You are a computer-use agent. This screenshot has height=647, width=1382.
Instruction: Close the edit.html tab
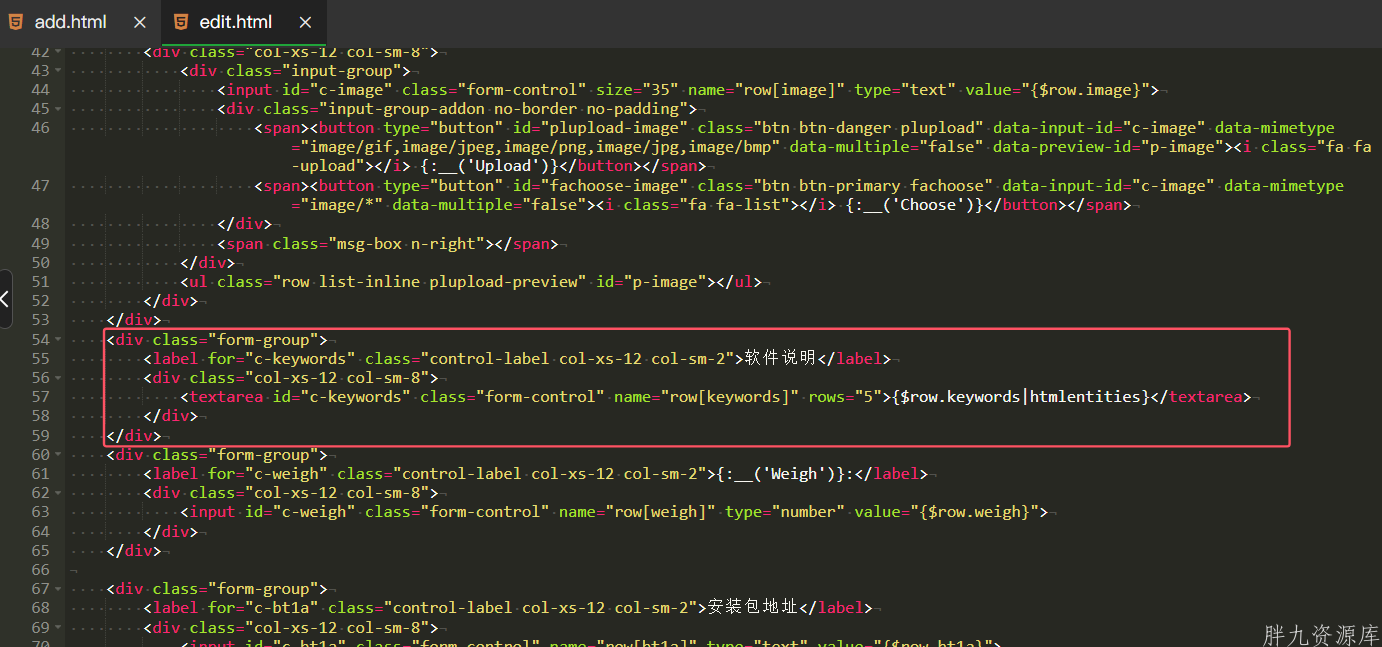click(x=305, y=22)
